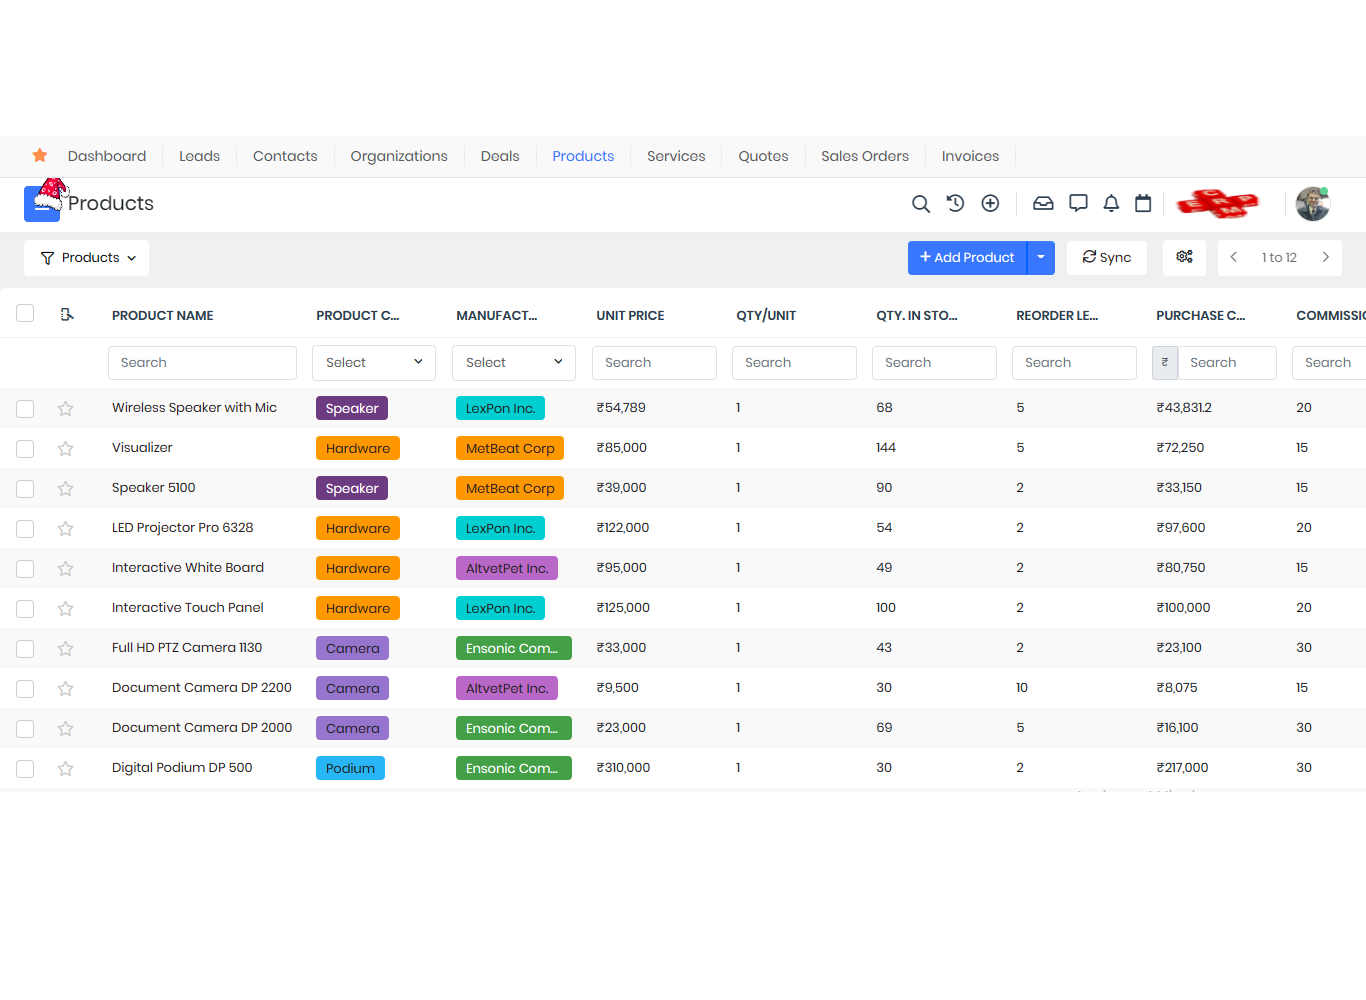Open the Product Category Select dropdown
Viewport: 1366px width, 1000px height.
373,362
